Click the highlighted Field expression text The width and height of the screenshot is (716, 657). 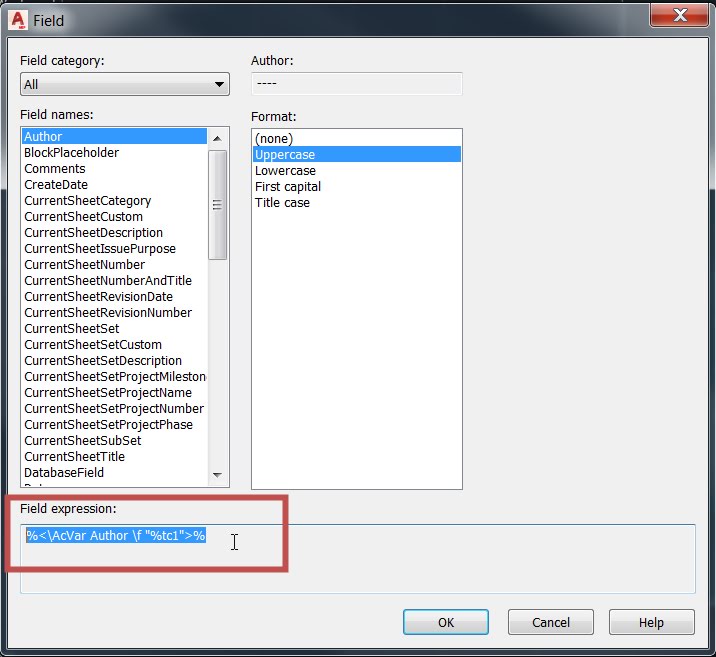pos(116,535)
